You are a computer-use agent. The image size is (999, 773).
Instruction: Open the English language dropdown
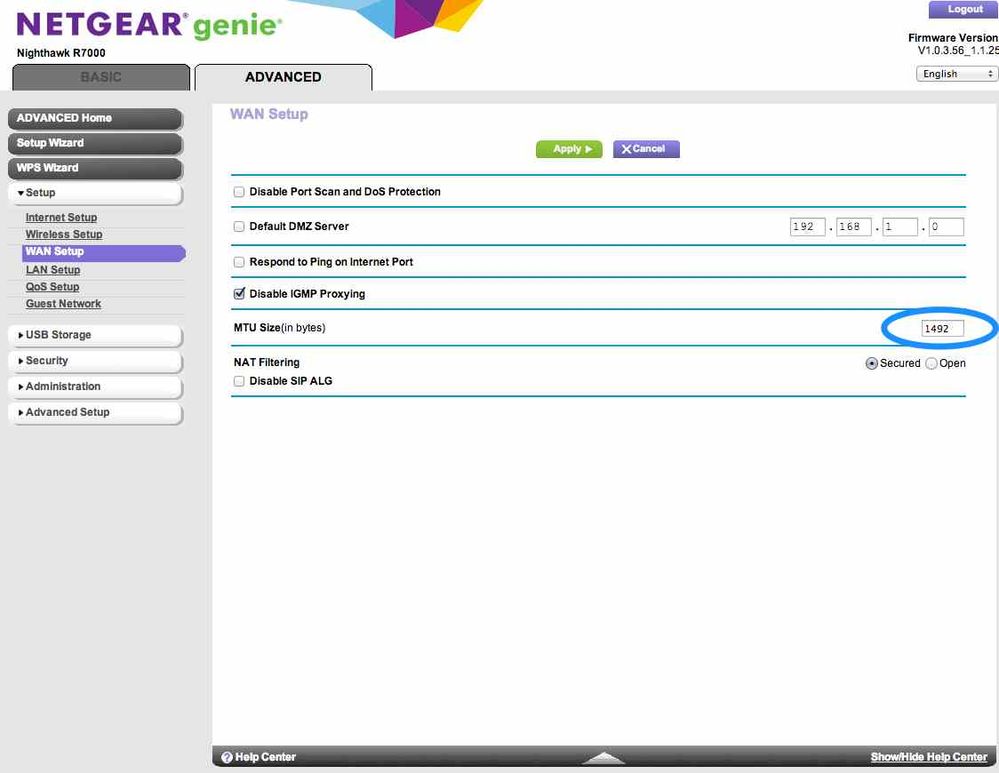click(957, 74)
